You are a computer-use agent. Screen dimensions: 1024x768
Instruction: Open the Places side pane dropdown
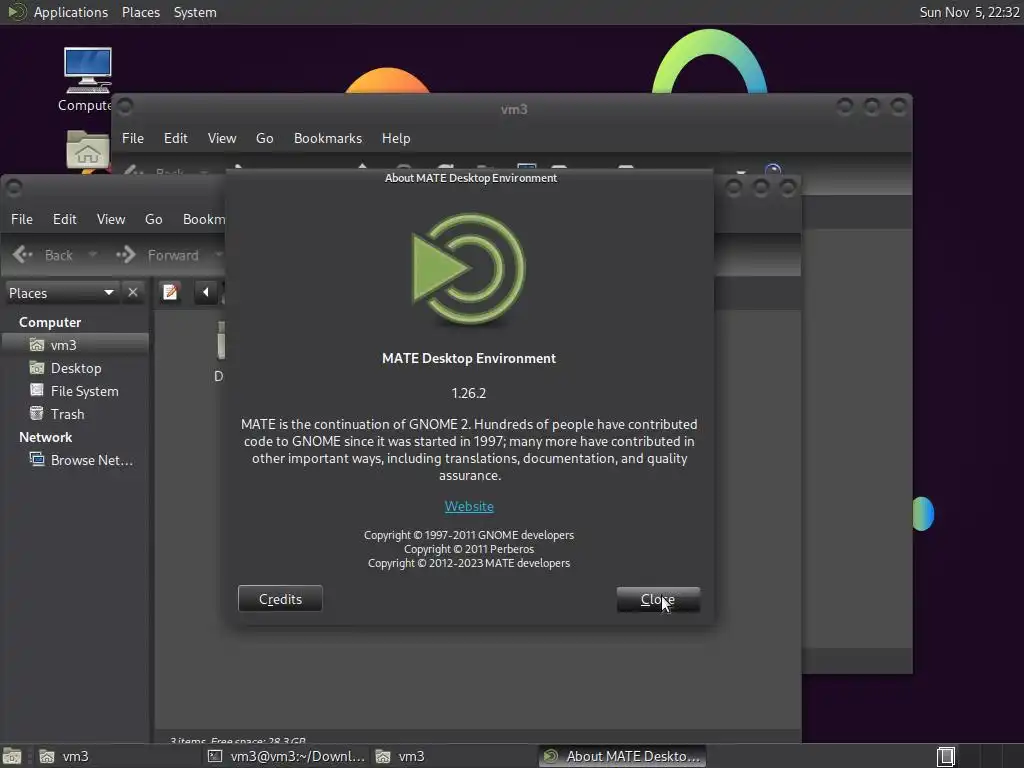point(61,293)
